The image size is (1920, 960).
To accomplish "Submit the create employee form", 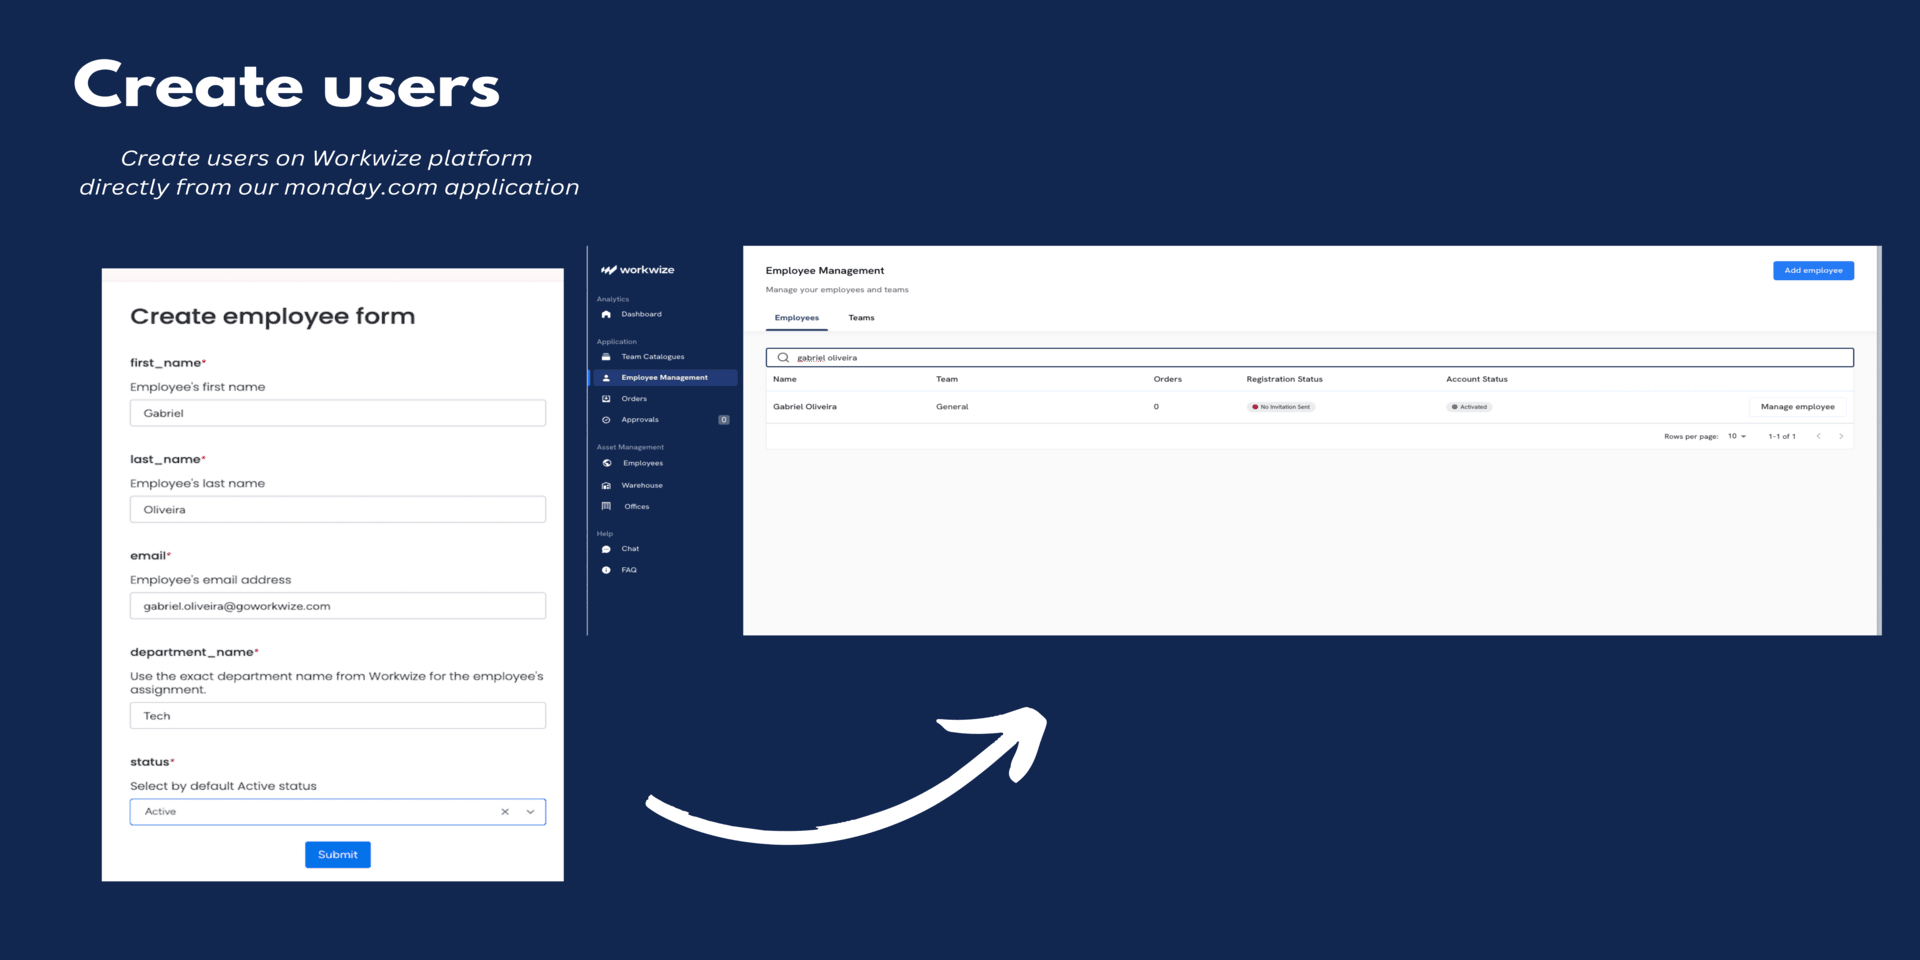I will coord(338,854).
